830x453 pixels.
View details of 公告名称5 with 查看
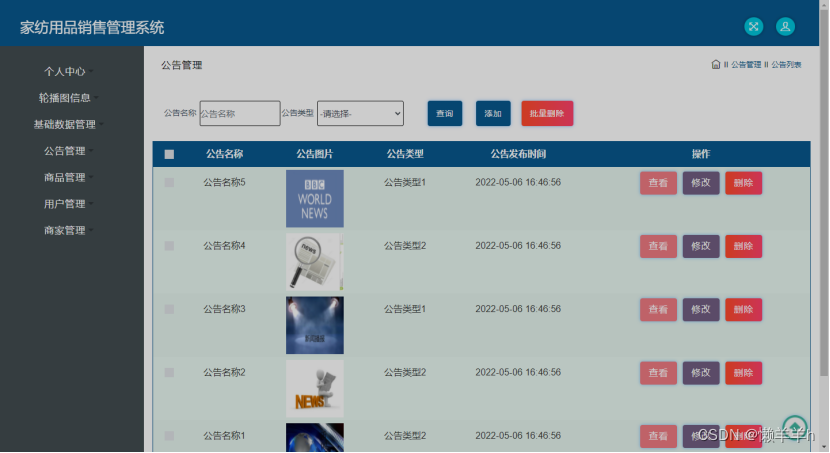click(658, 183)
